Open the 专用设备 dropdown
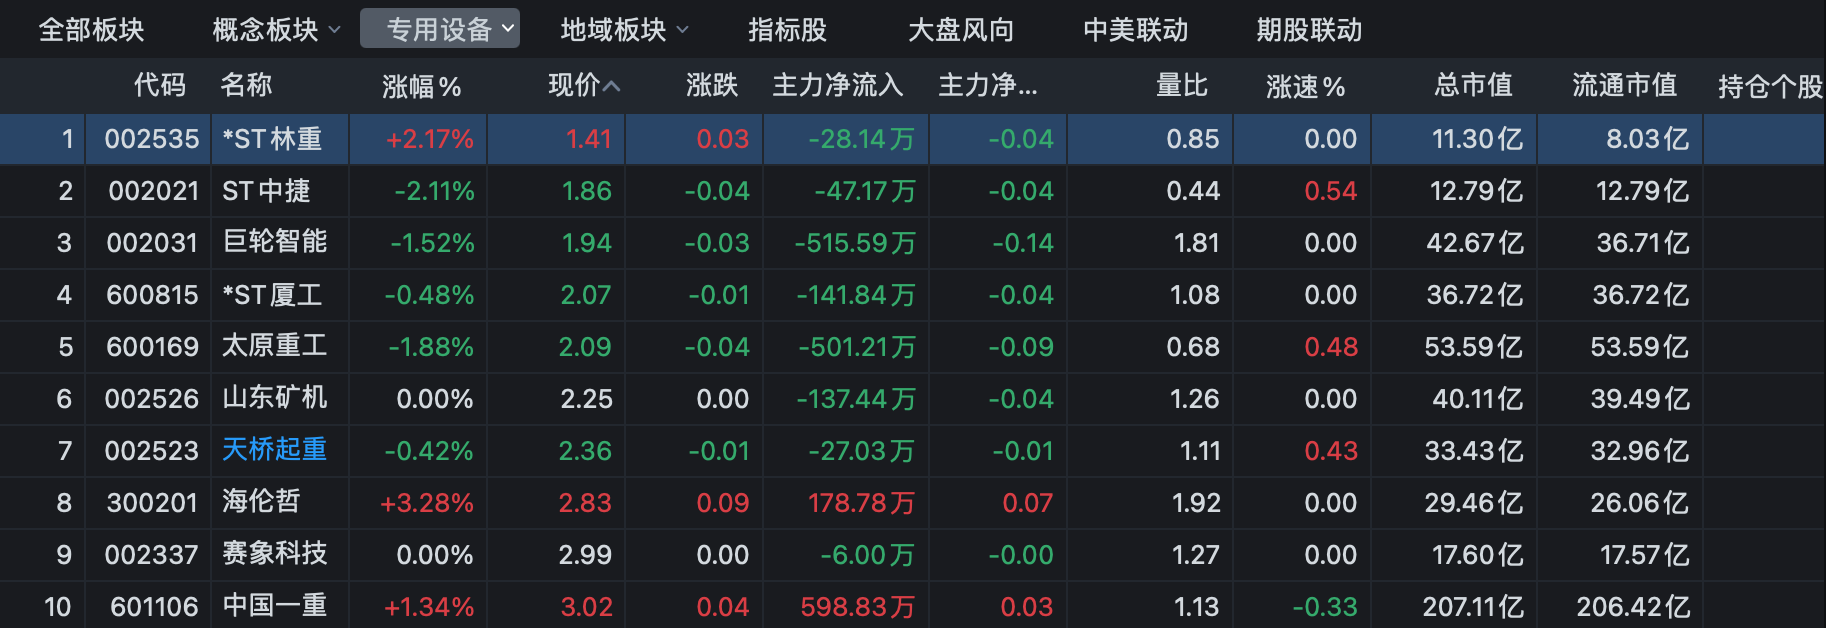 click(440, 30)
